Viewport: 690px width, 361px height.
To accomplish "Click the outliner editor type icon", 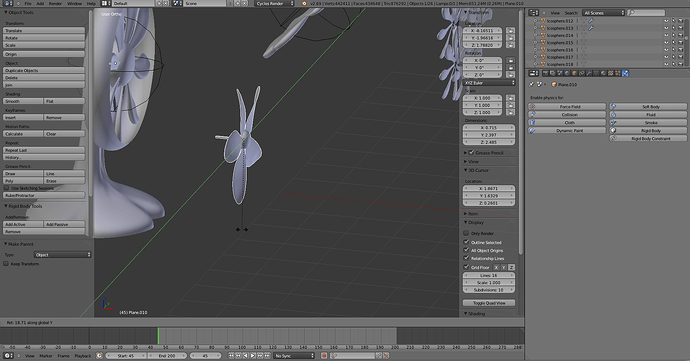I will 533,13.
